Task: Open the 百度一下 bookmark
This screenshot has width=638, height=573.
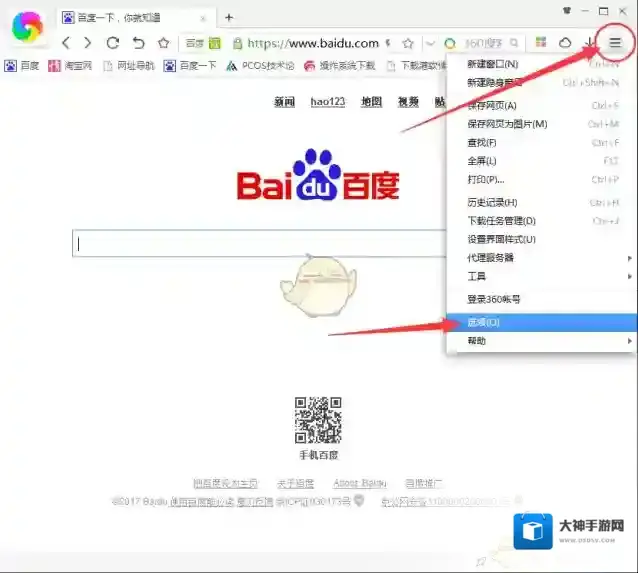Action: coord(190,66)
